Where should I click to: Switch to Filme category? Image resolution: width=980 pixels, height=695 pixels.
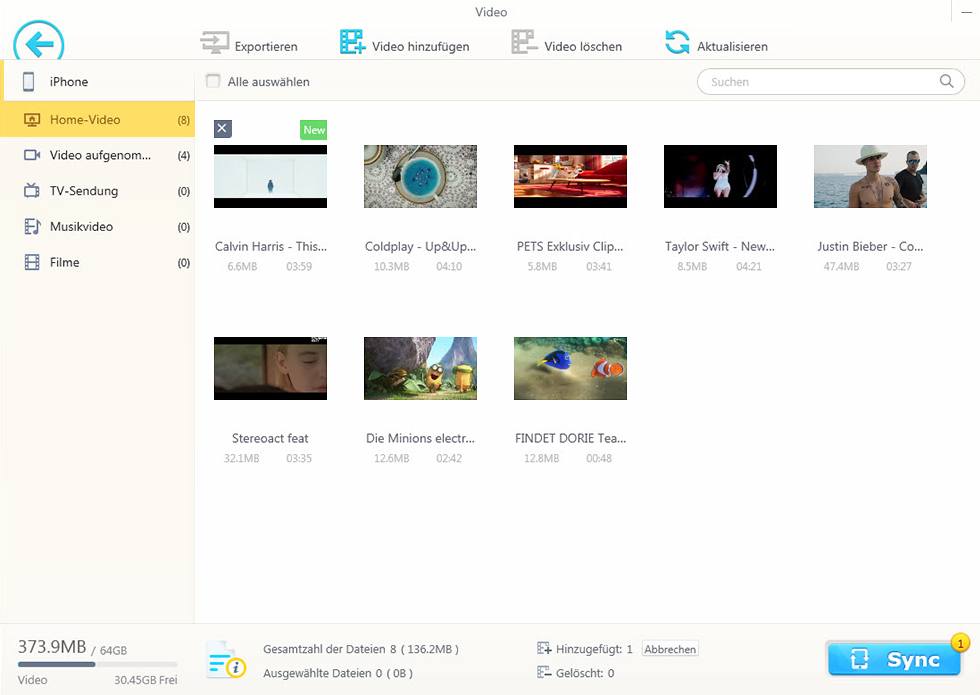(x=98, y=262)
